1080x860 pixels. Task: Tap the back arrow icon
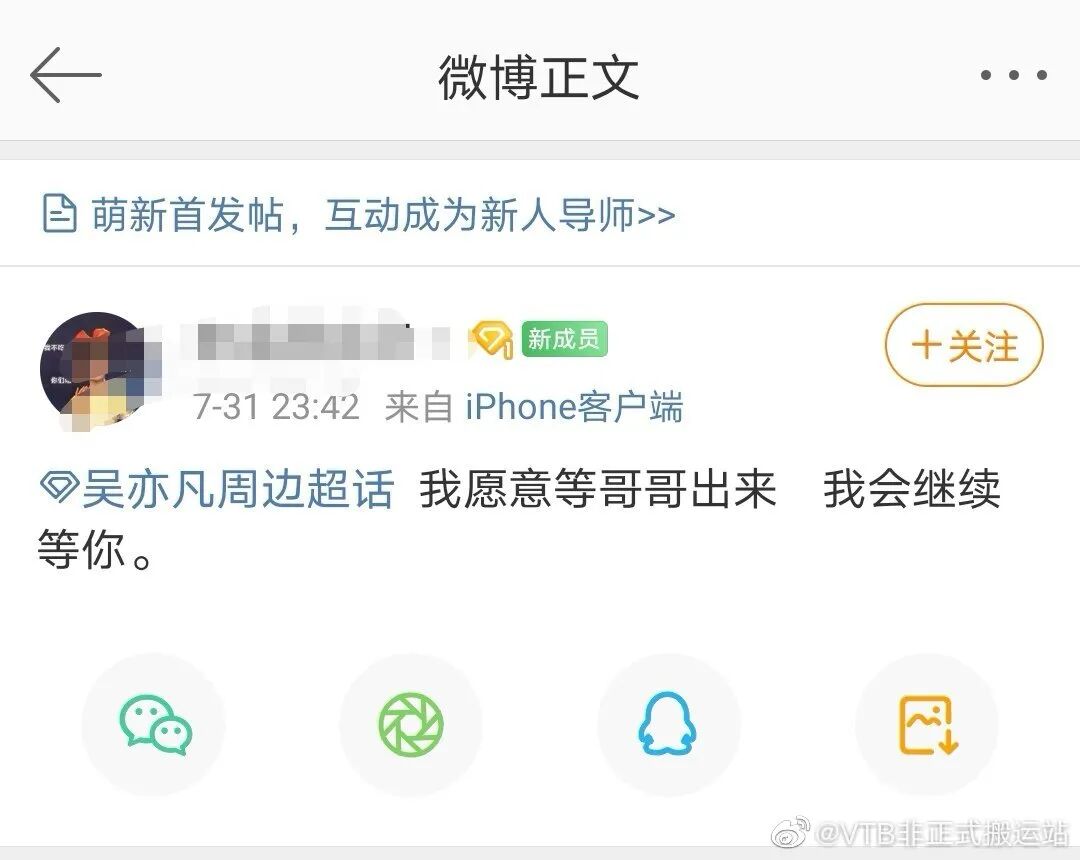tap(66, 75)
